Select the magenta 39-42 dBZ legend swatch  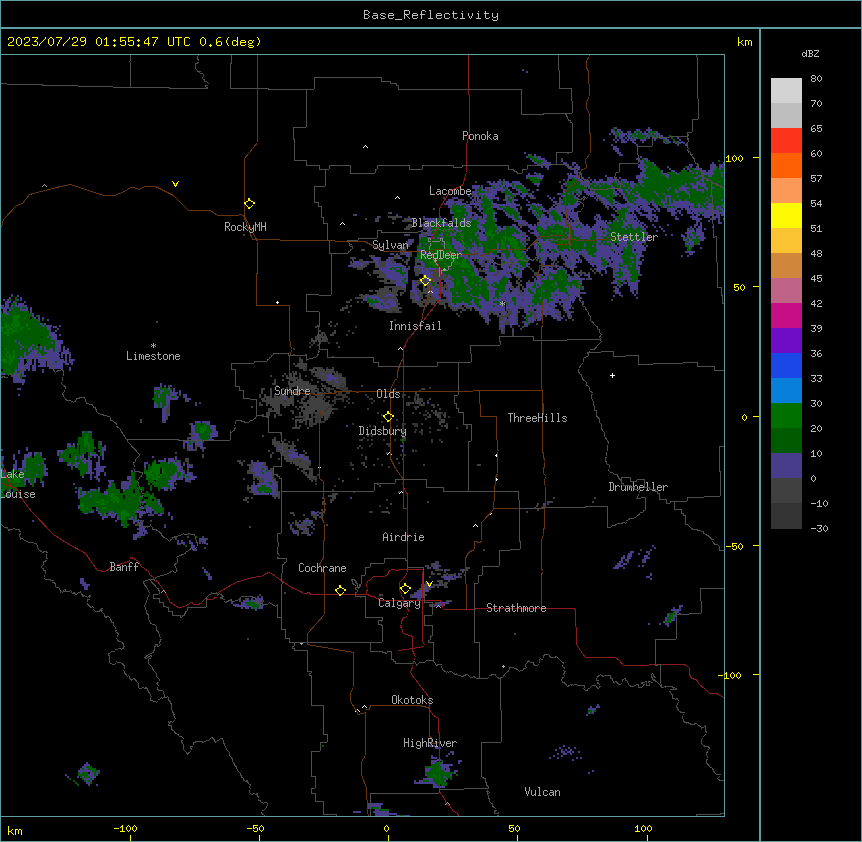coord(786,315)
